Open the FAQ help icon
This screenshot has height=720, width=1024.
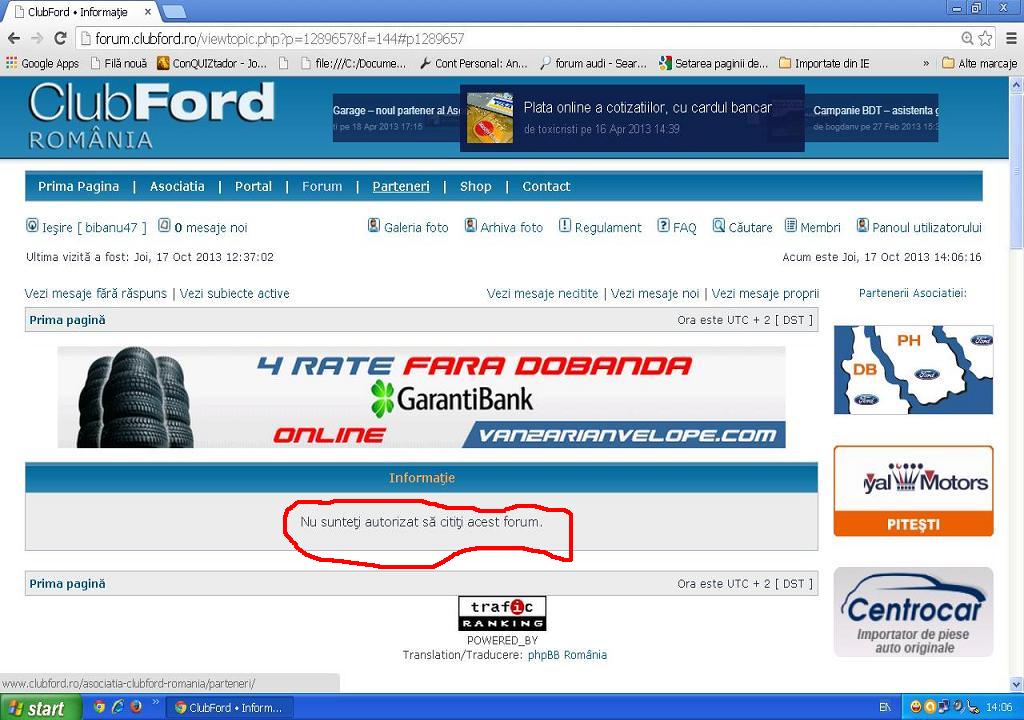click(663, 226)
